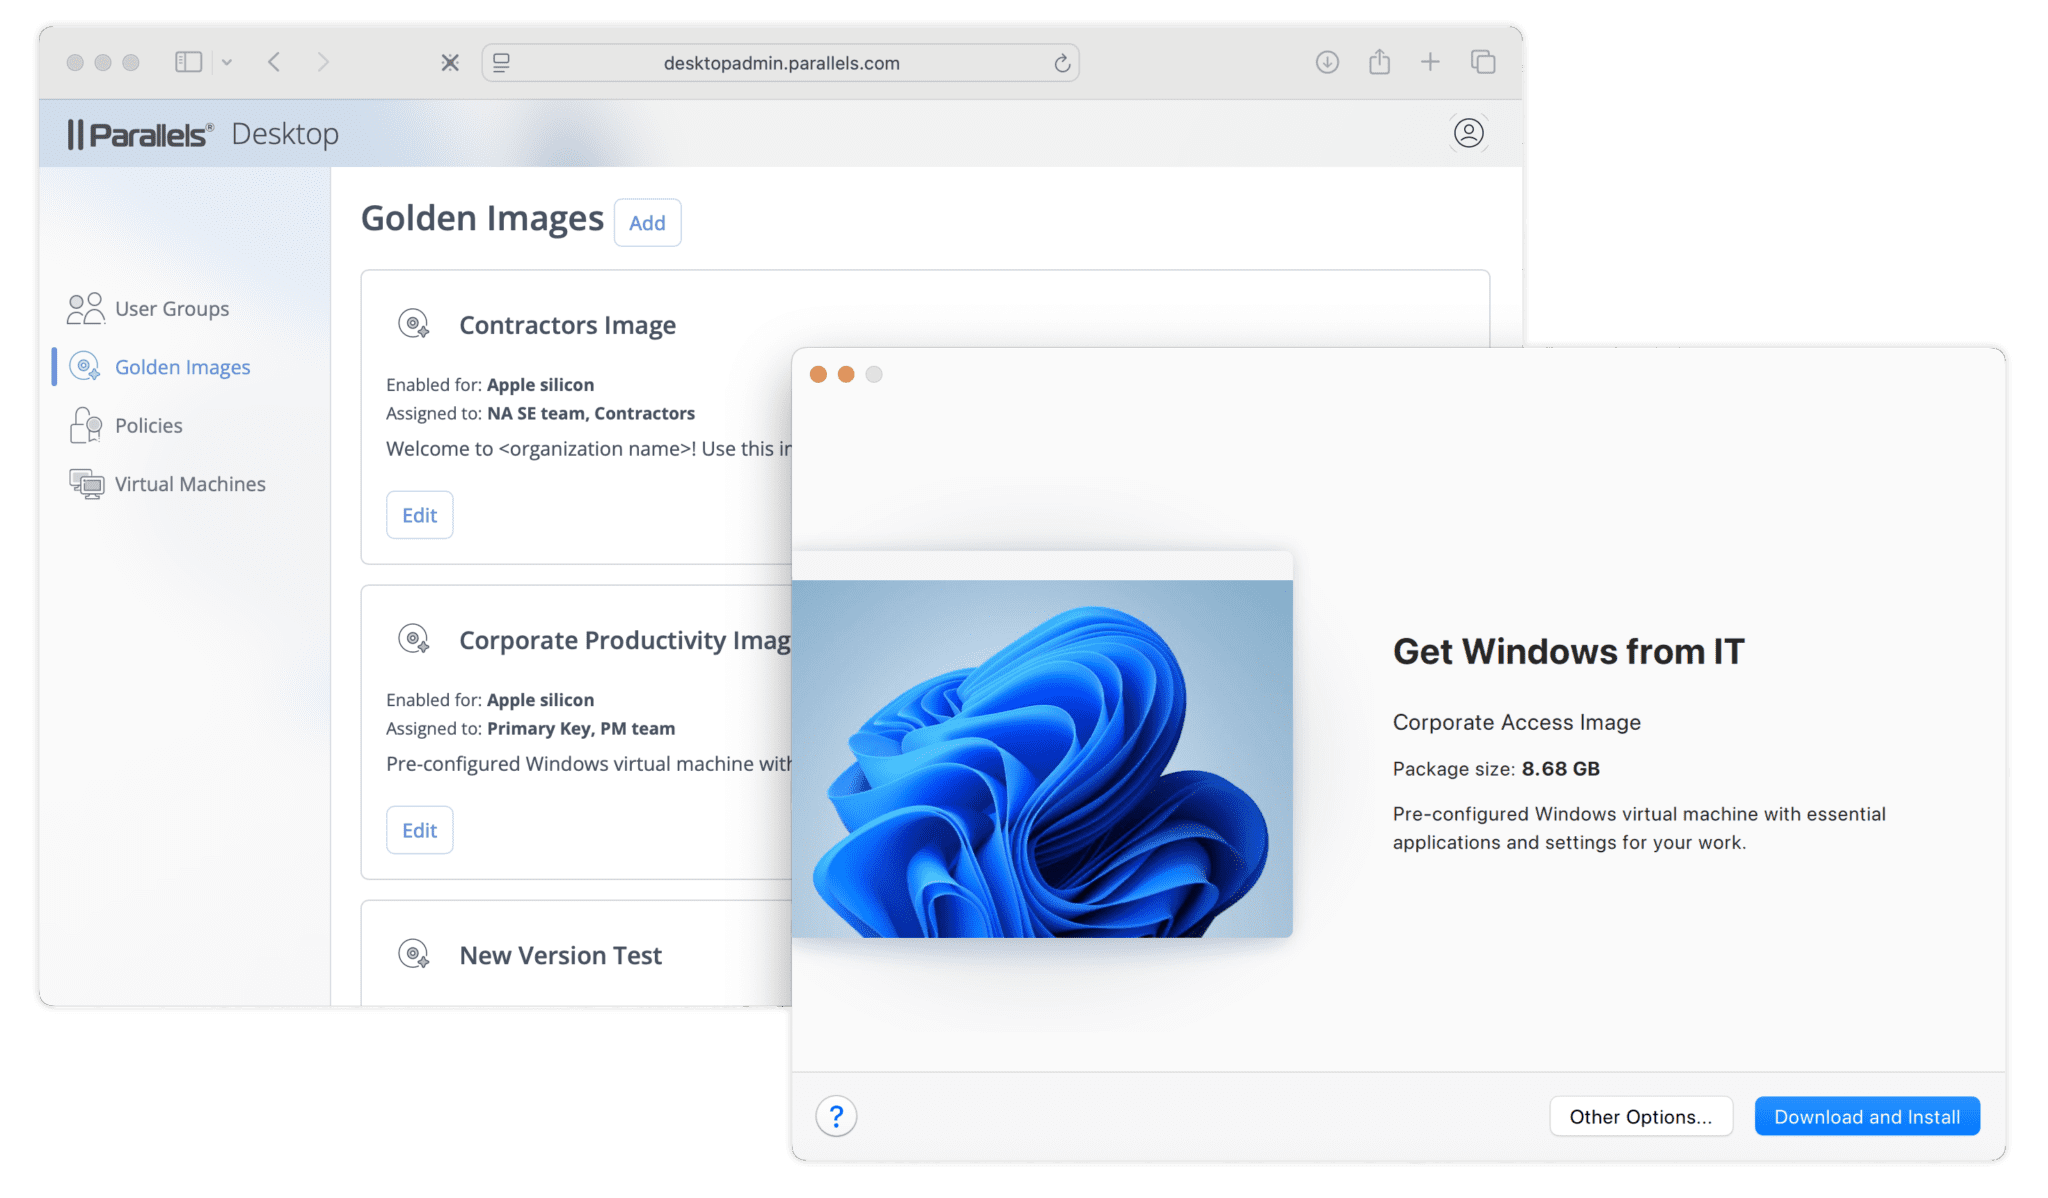Open the Parallels Desktop logo
Viewport: 2048px width, 1198px height.
(143, 133)
